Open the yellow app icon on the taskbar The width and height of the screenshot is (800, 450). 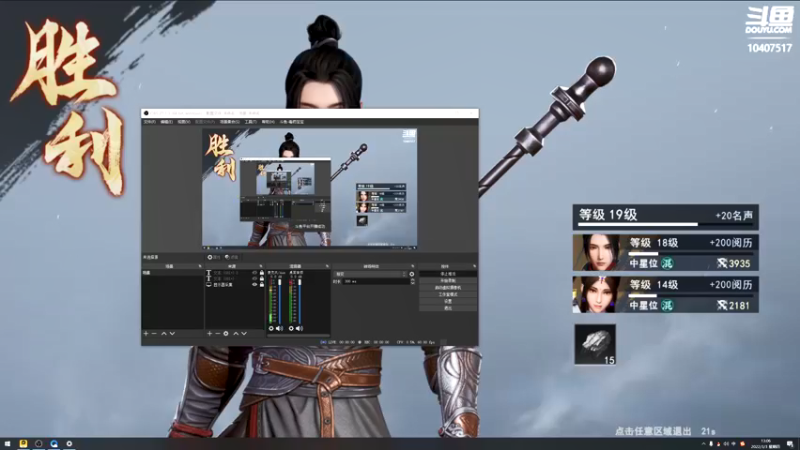[x=23, y=444]
